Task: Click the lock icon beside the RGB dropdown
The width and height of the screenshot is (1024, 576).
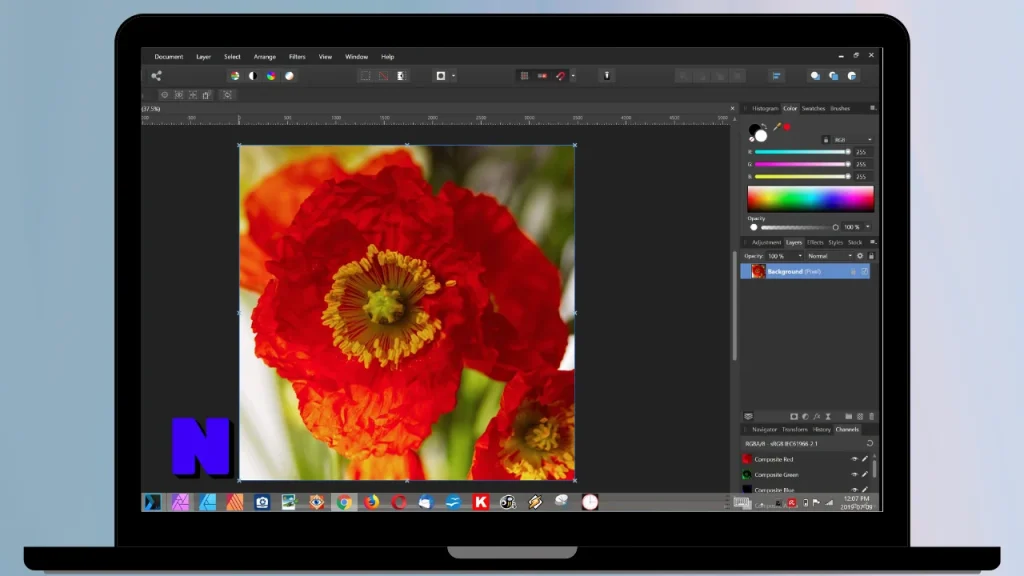Action: click(x=825, y=140)
